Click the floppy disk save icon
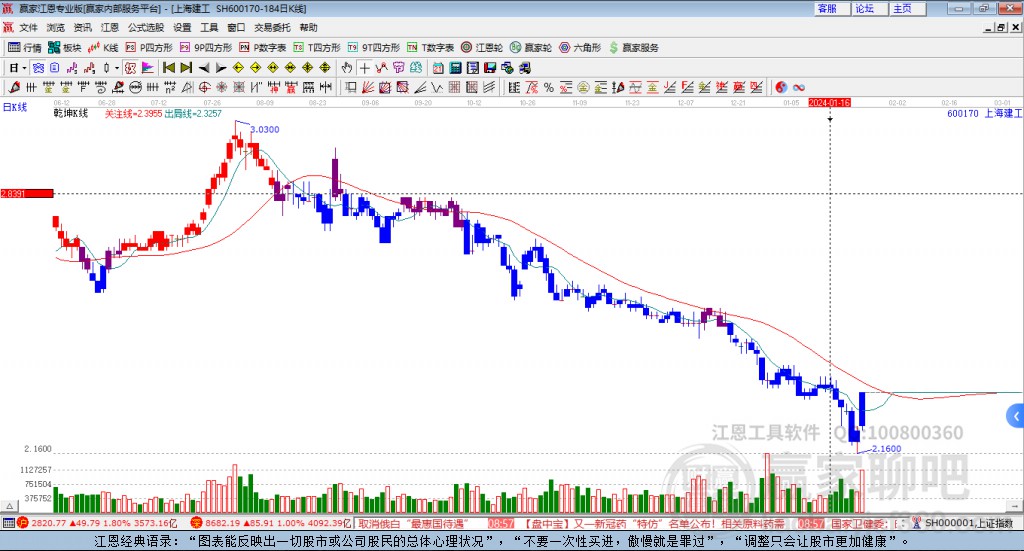 [x=490, y=68]
